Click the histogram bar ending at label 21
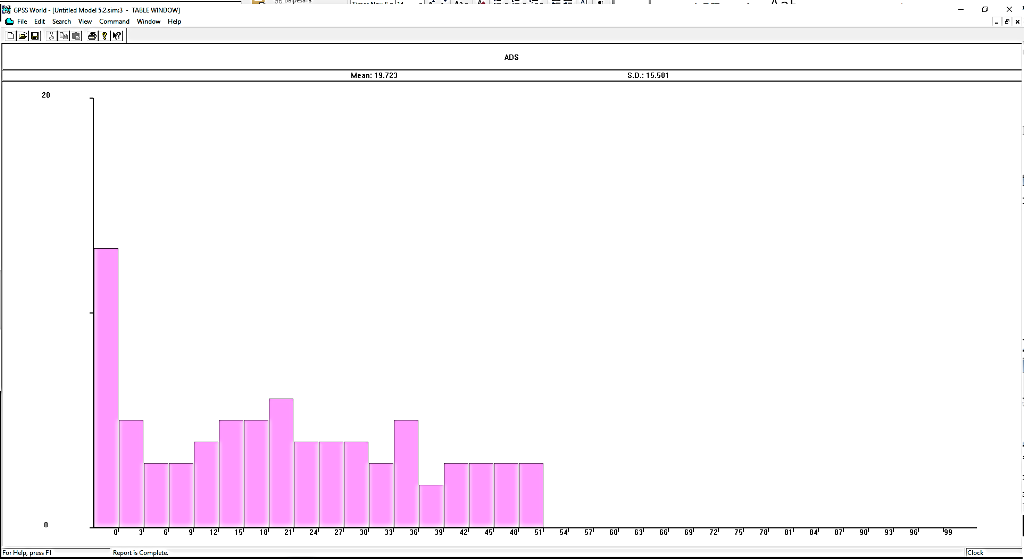1024x559 pixels. click(281, 462)
